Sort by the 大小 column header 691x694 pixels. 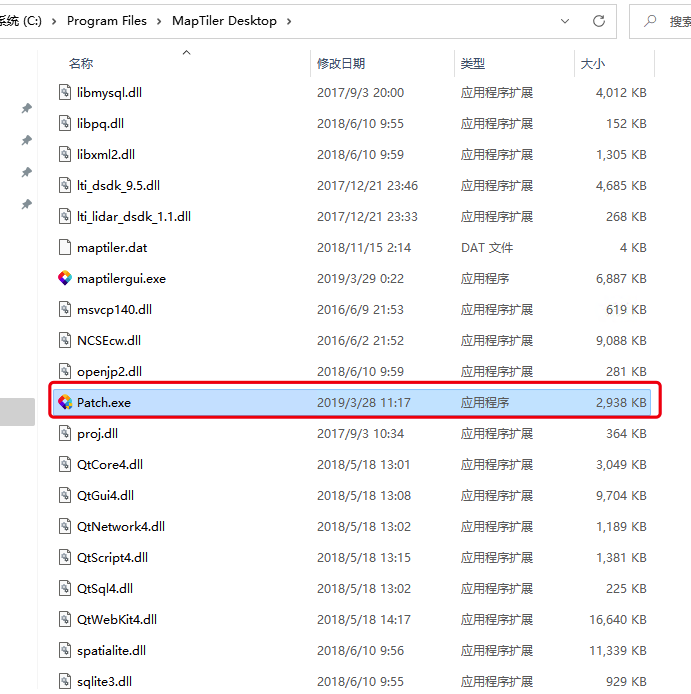(x=593, y=64)
